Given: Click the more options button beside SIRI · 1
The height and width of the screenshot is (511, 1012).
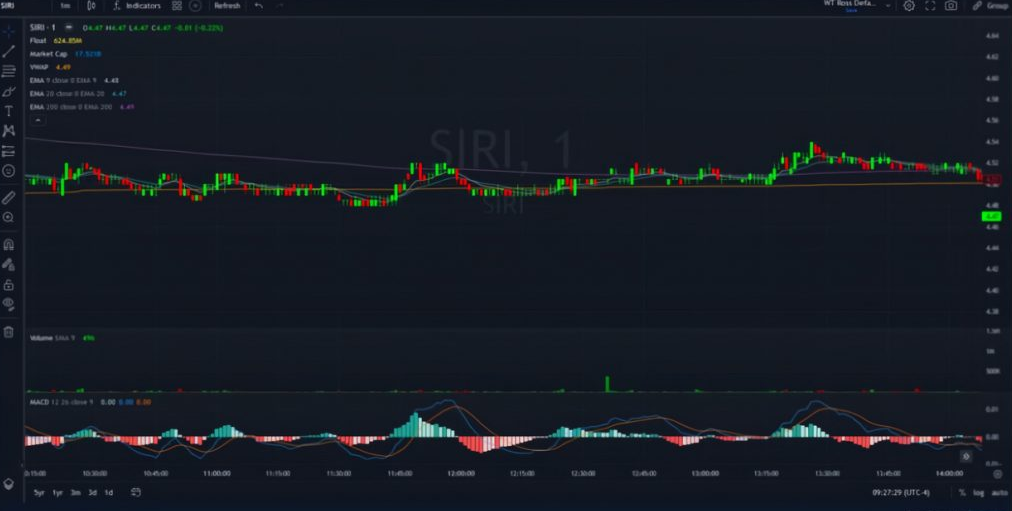Looking at the screenshot, I should pos(69,28).
